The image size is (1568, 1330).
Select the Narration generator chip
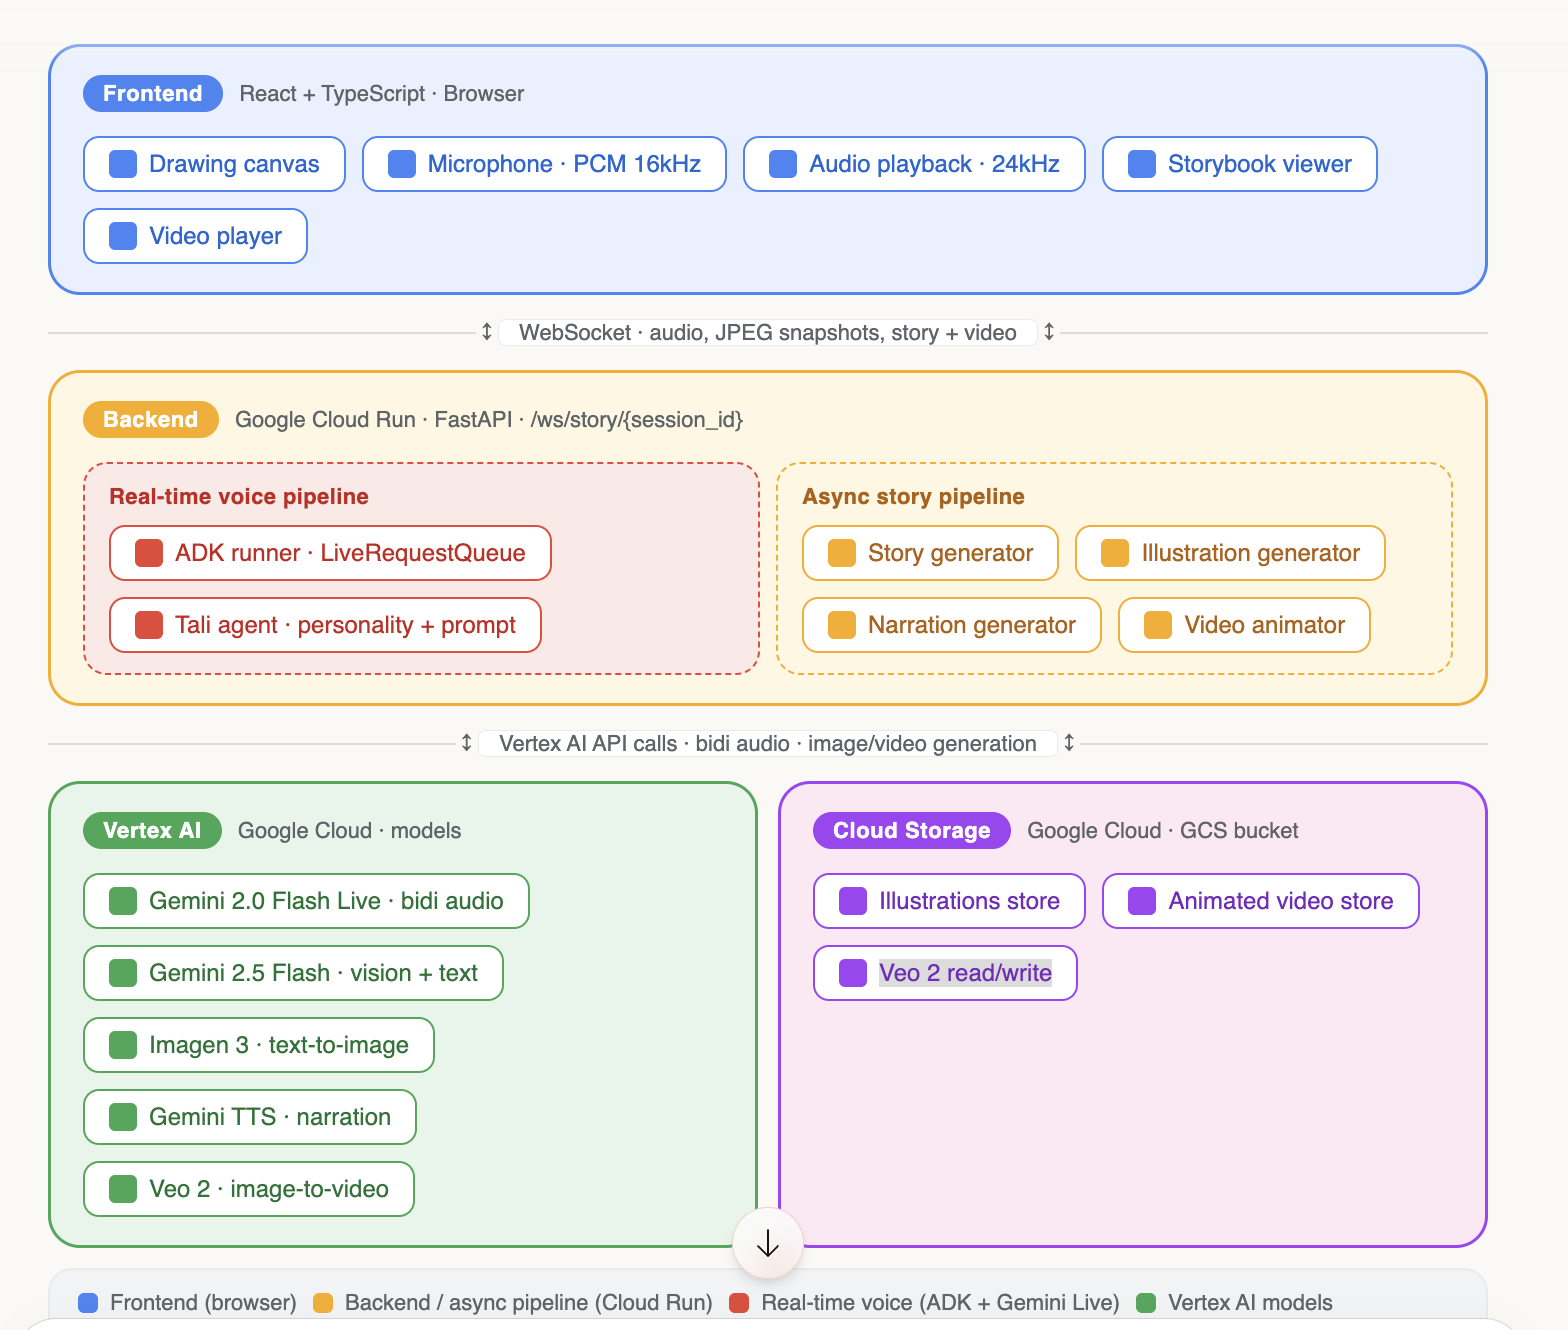952,625
